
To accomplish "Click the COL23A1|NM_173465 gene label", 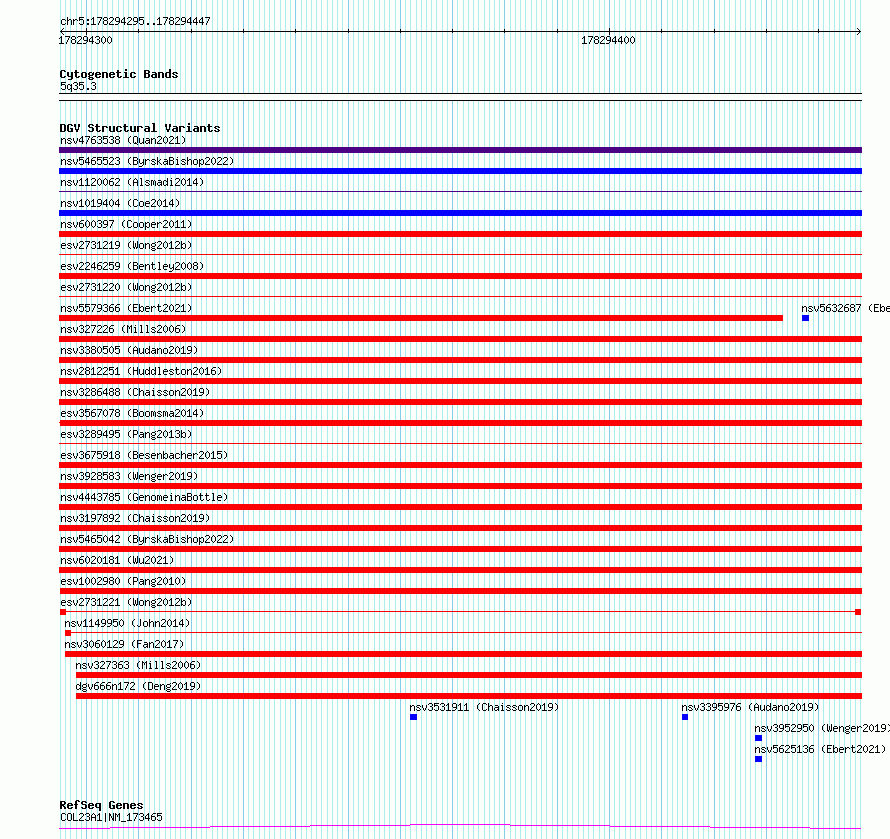I will (111, 817).
